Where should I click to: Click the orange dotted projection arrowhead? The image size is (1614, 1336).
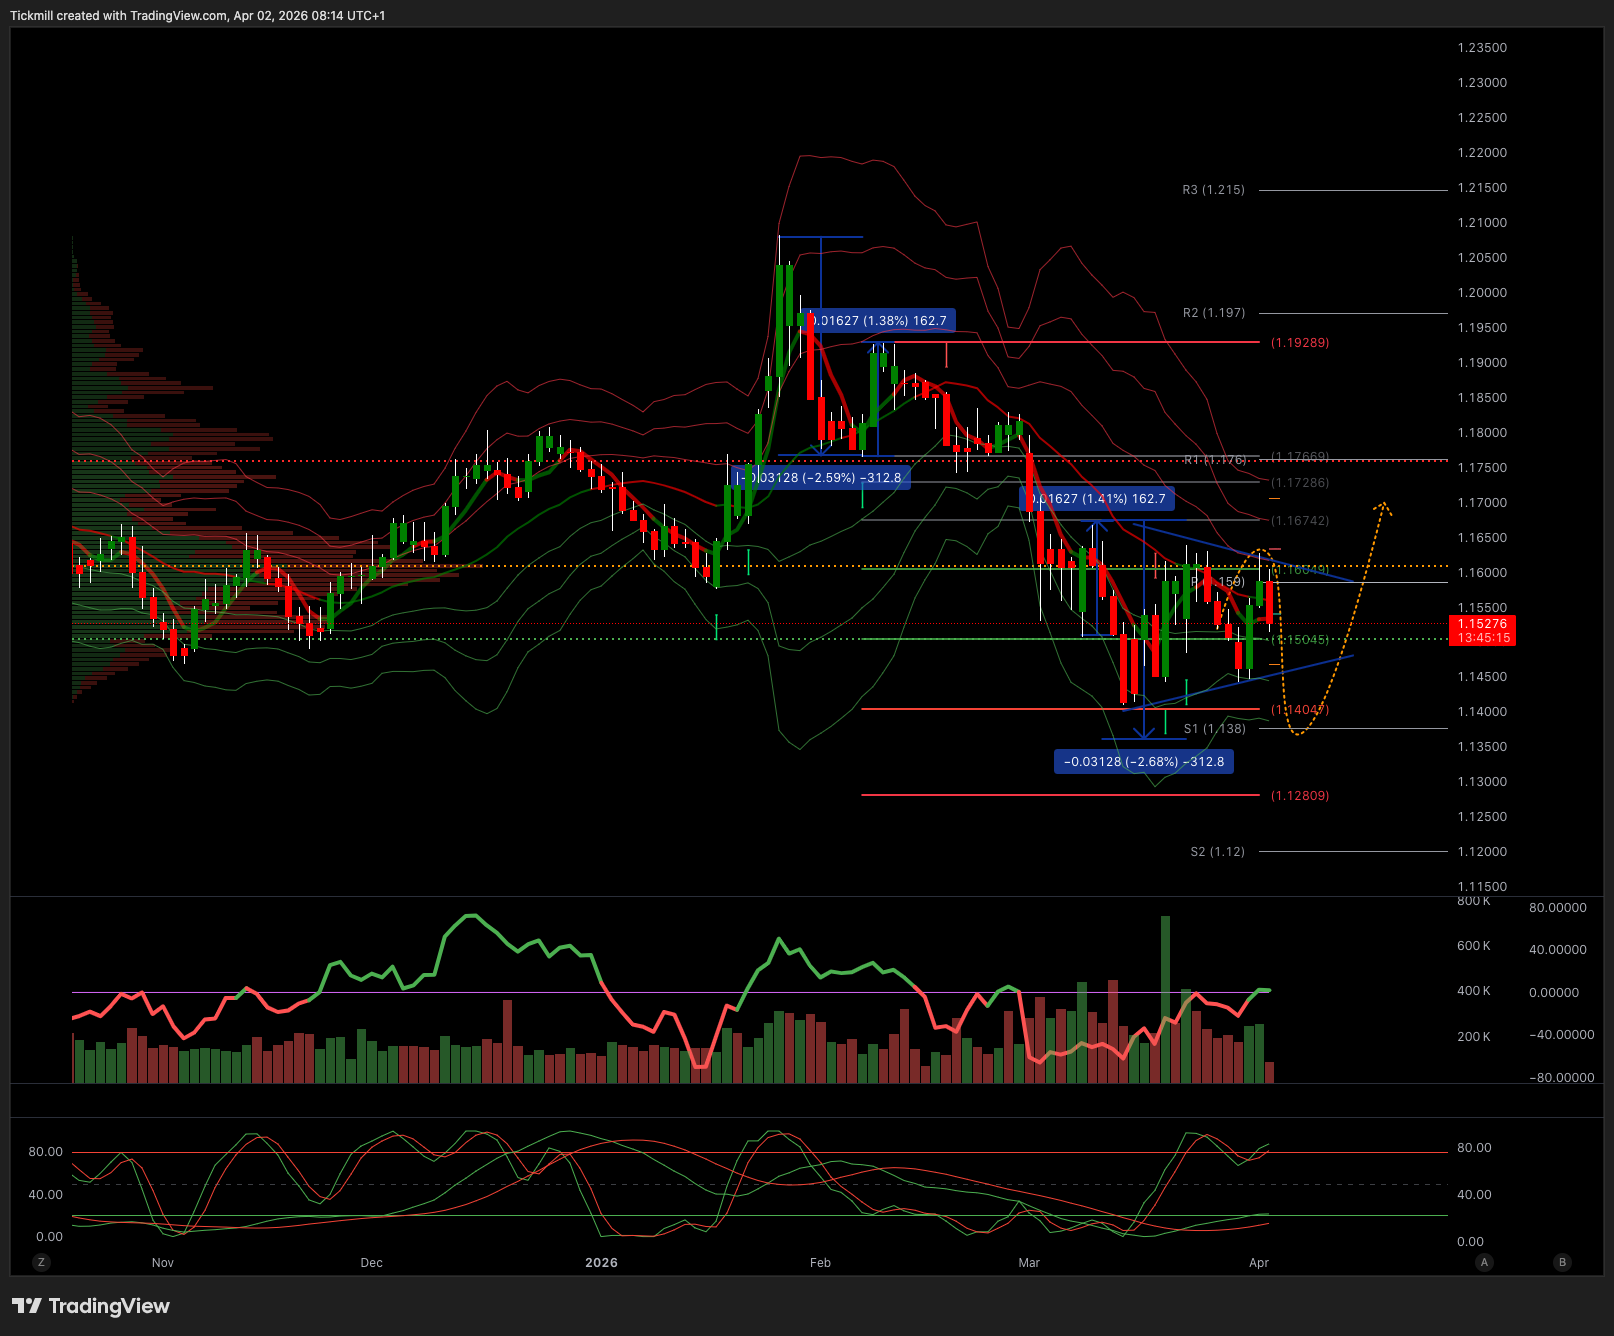[x=1383, y=506]
